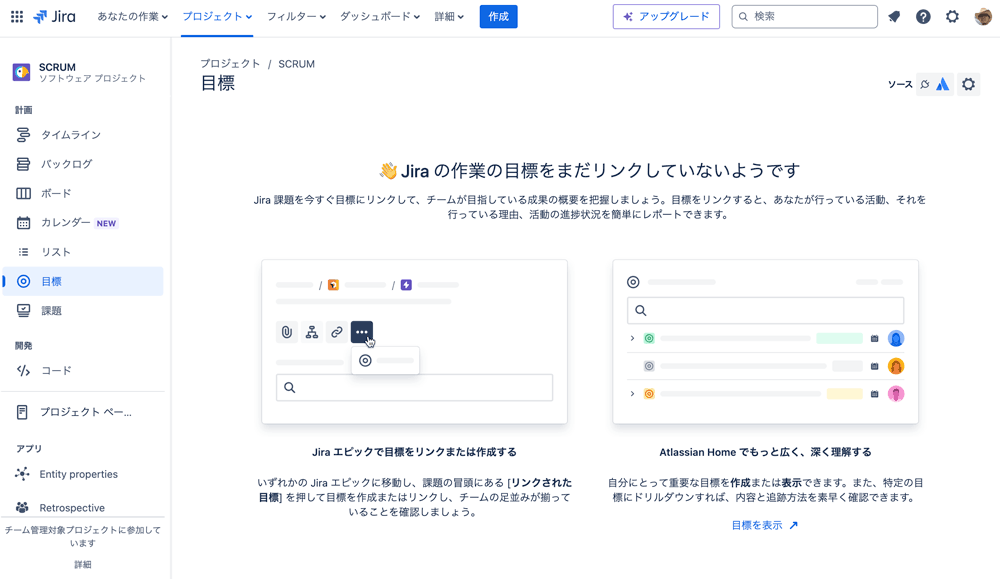This screenshot has height=579, width=1000.
Task: Open ボード in the sidebar
Action: tap(83, 193)
